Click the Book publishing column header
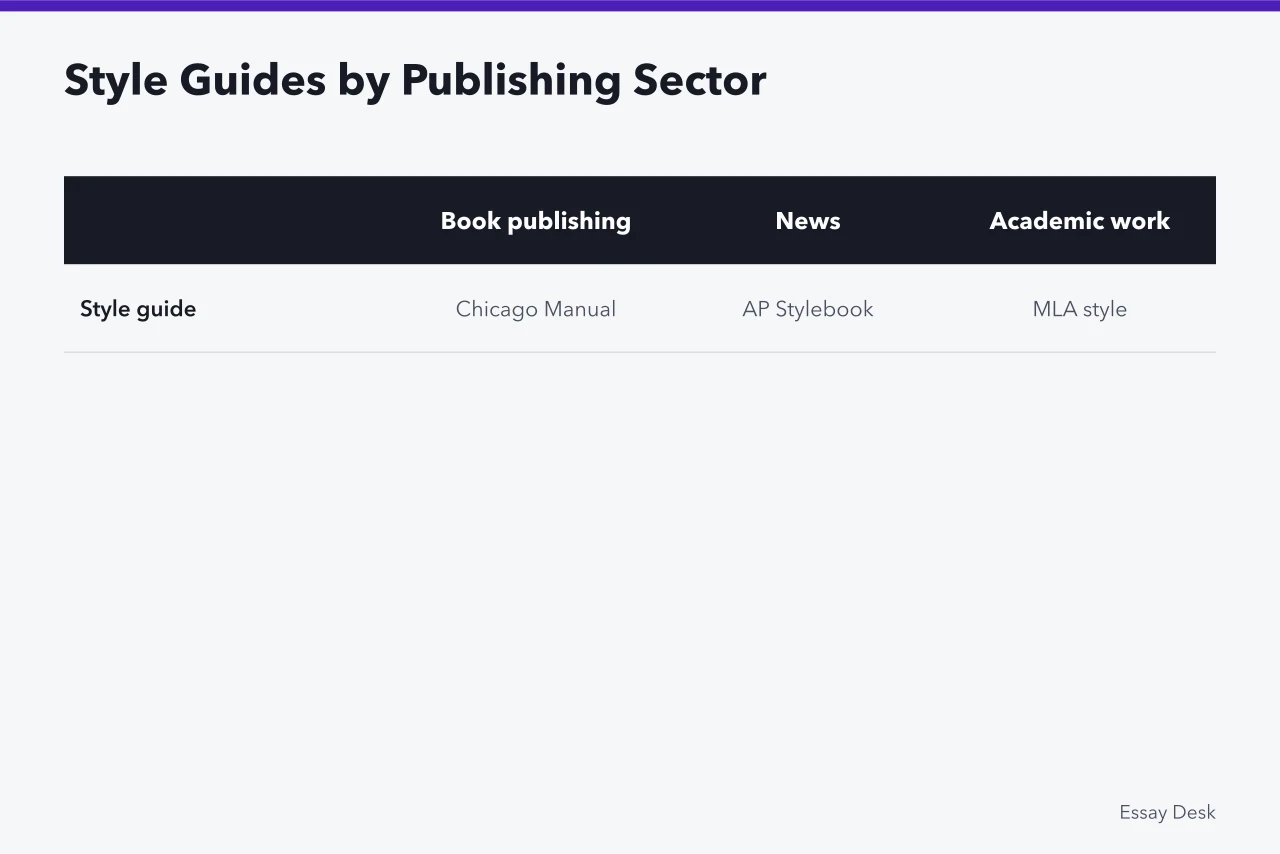Screen dimensions: 1280x854 click(x=536, y=221)
